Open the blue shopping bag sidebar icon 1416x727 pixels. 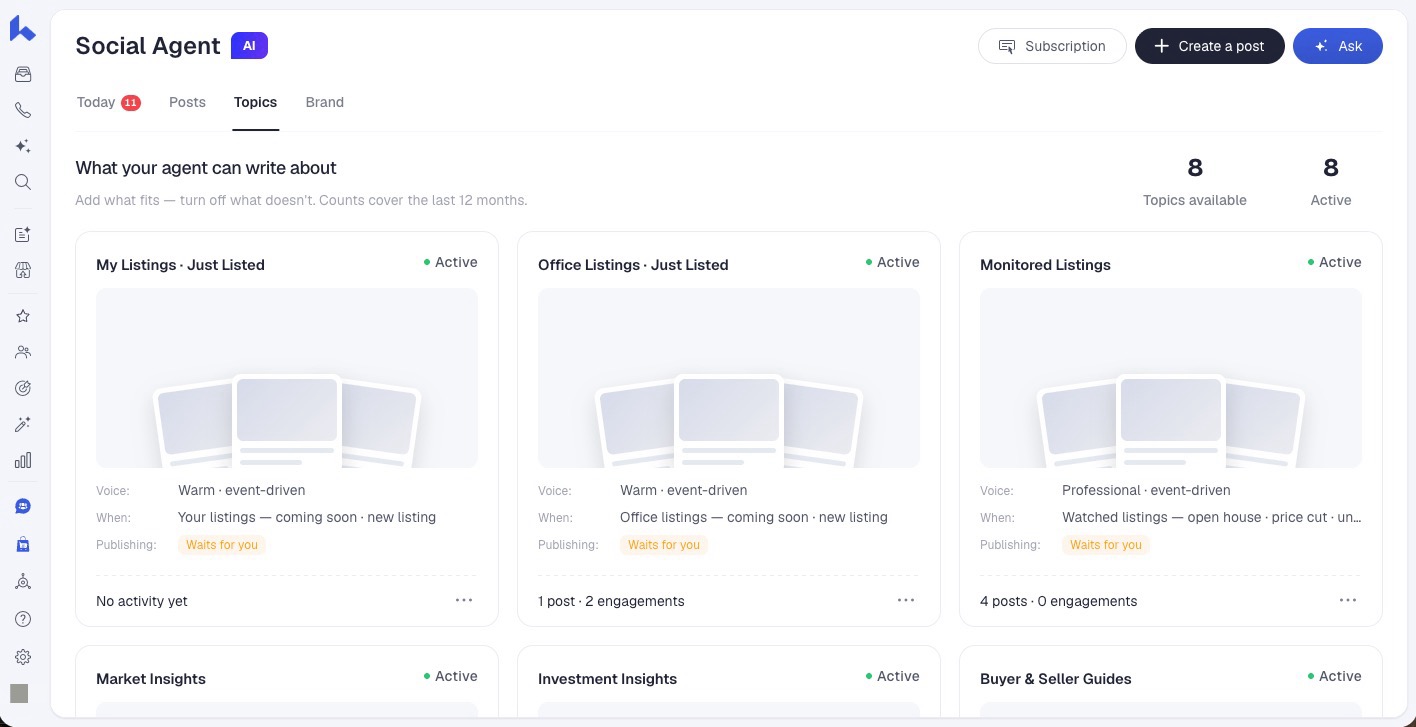tap(22, 544)
